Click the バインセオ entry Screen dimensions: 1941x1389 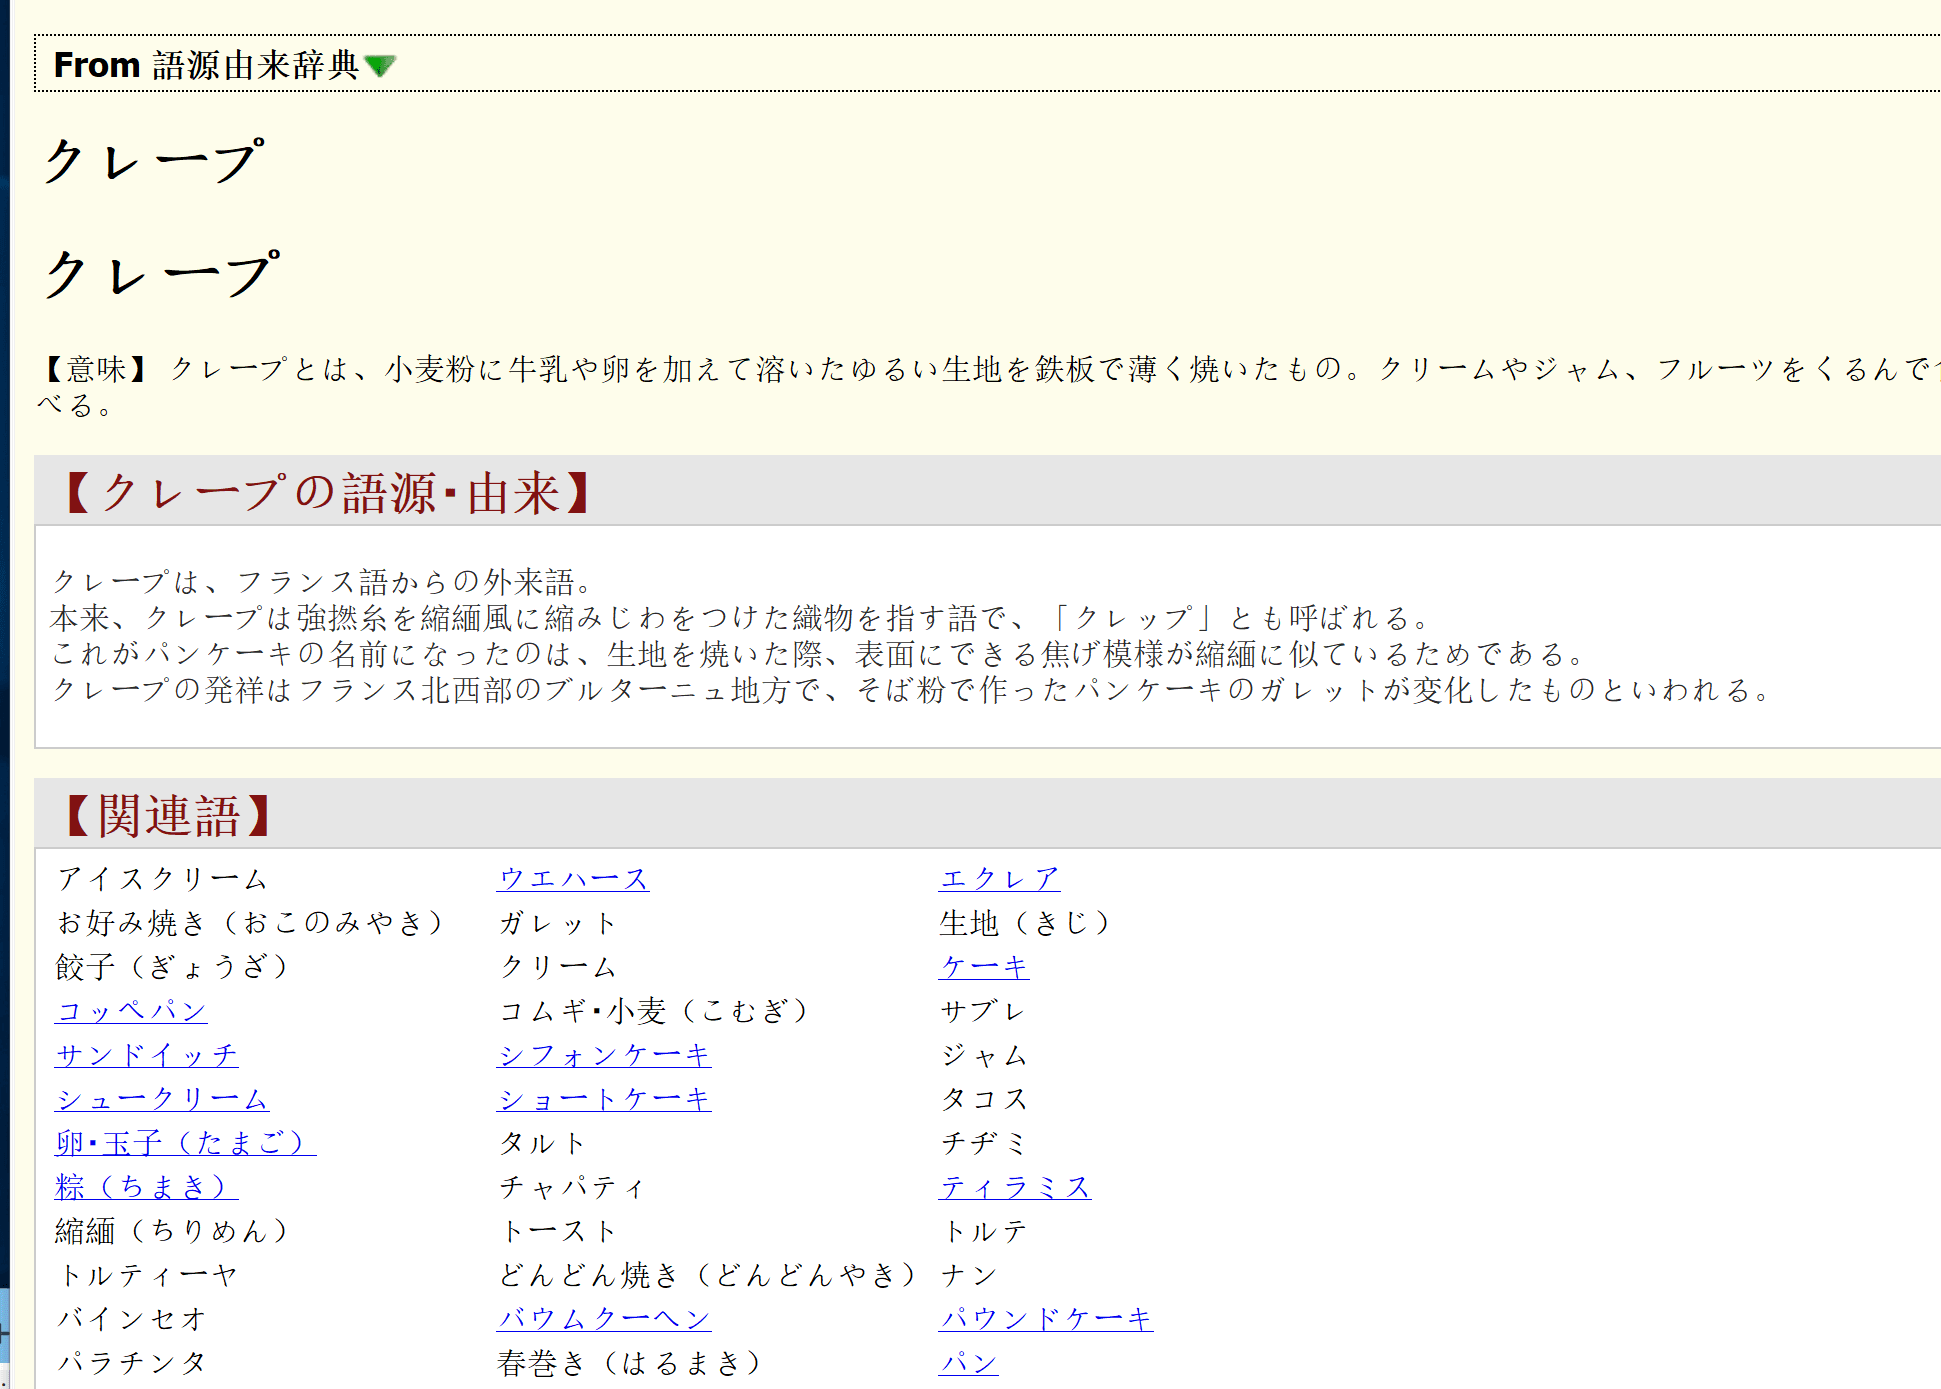pos(131,1319)
